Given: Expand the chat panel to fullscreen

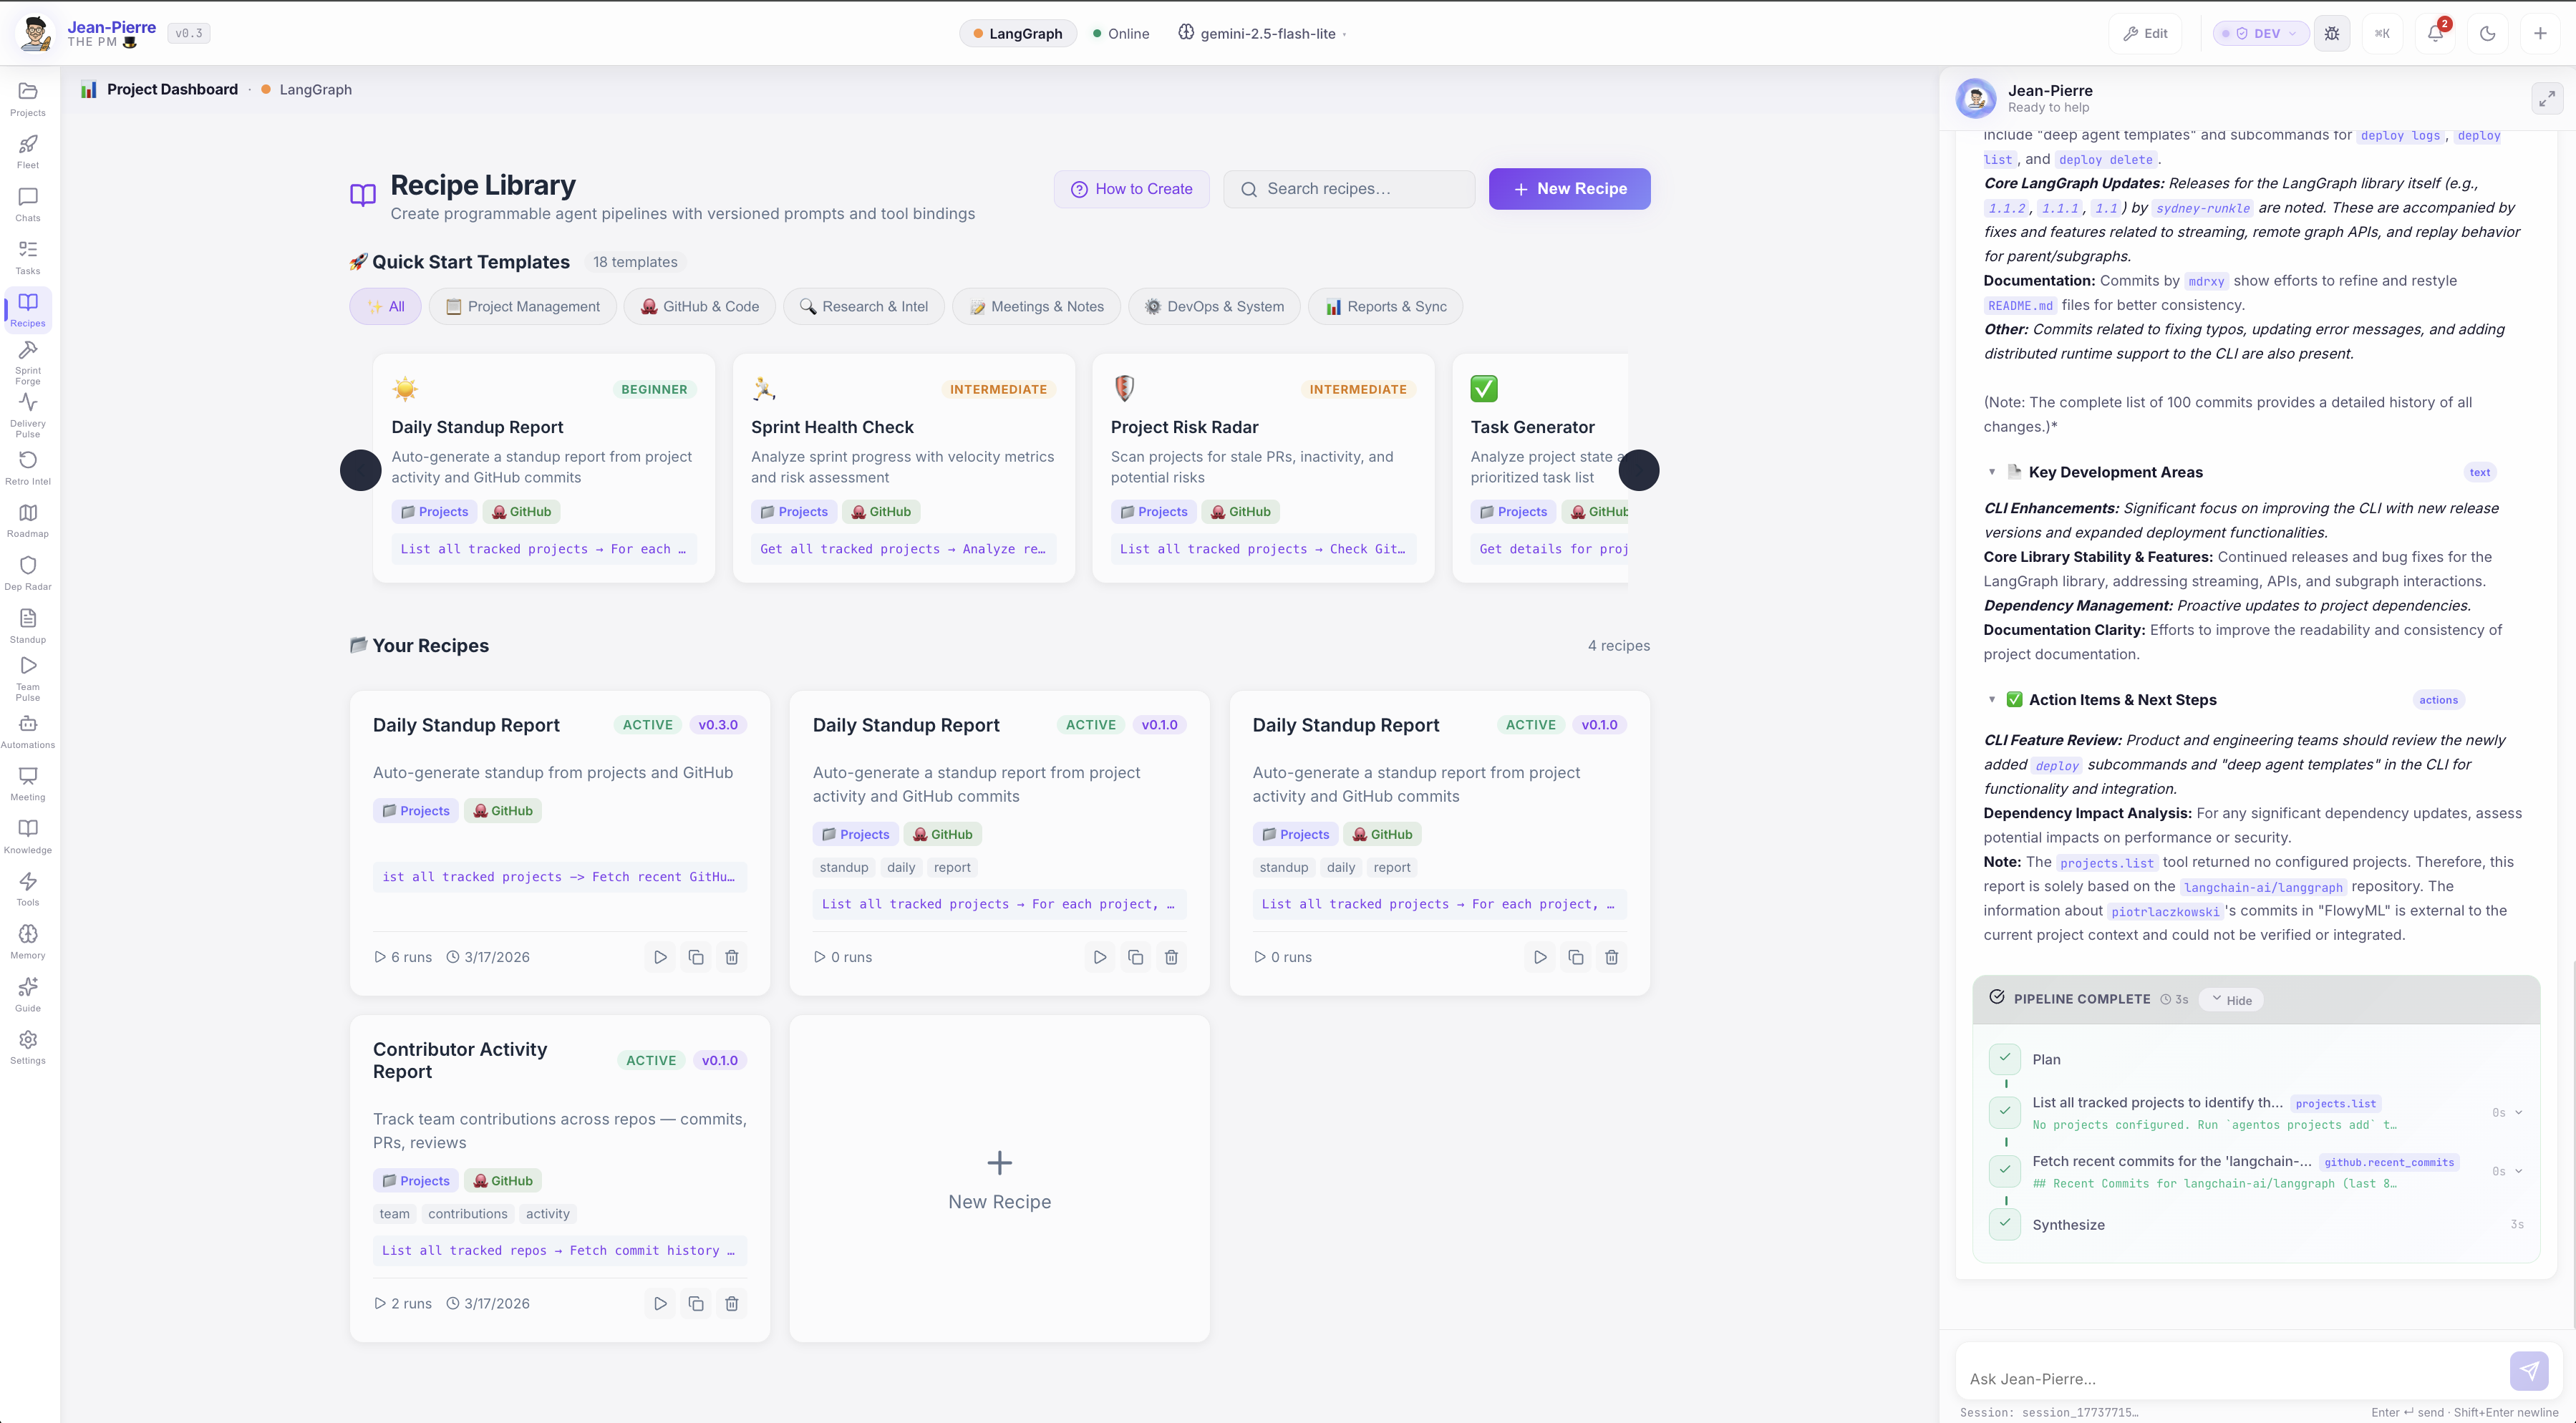Looking at the screenshot, I should pos(2547,98).
